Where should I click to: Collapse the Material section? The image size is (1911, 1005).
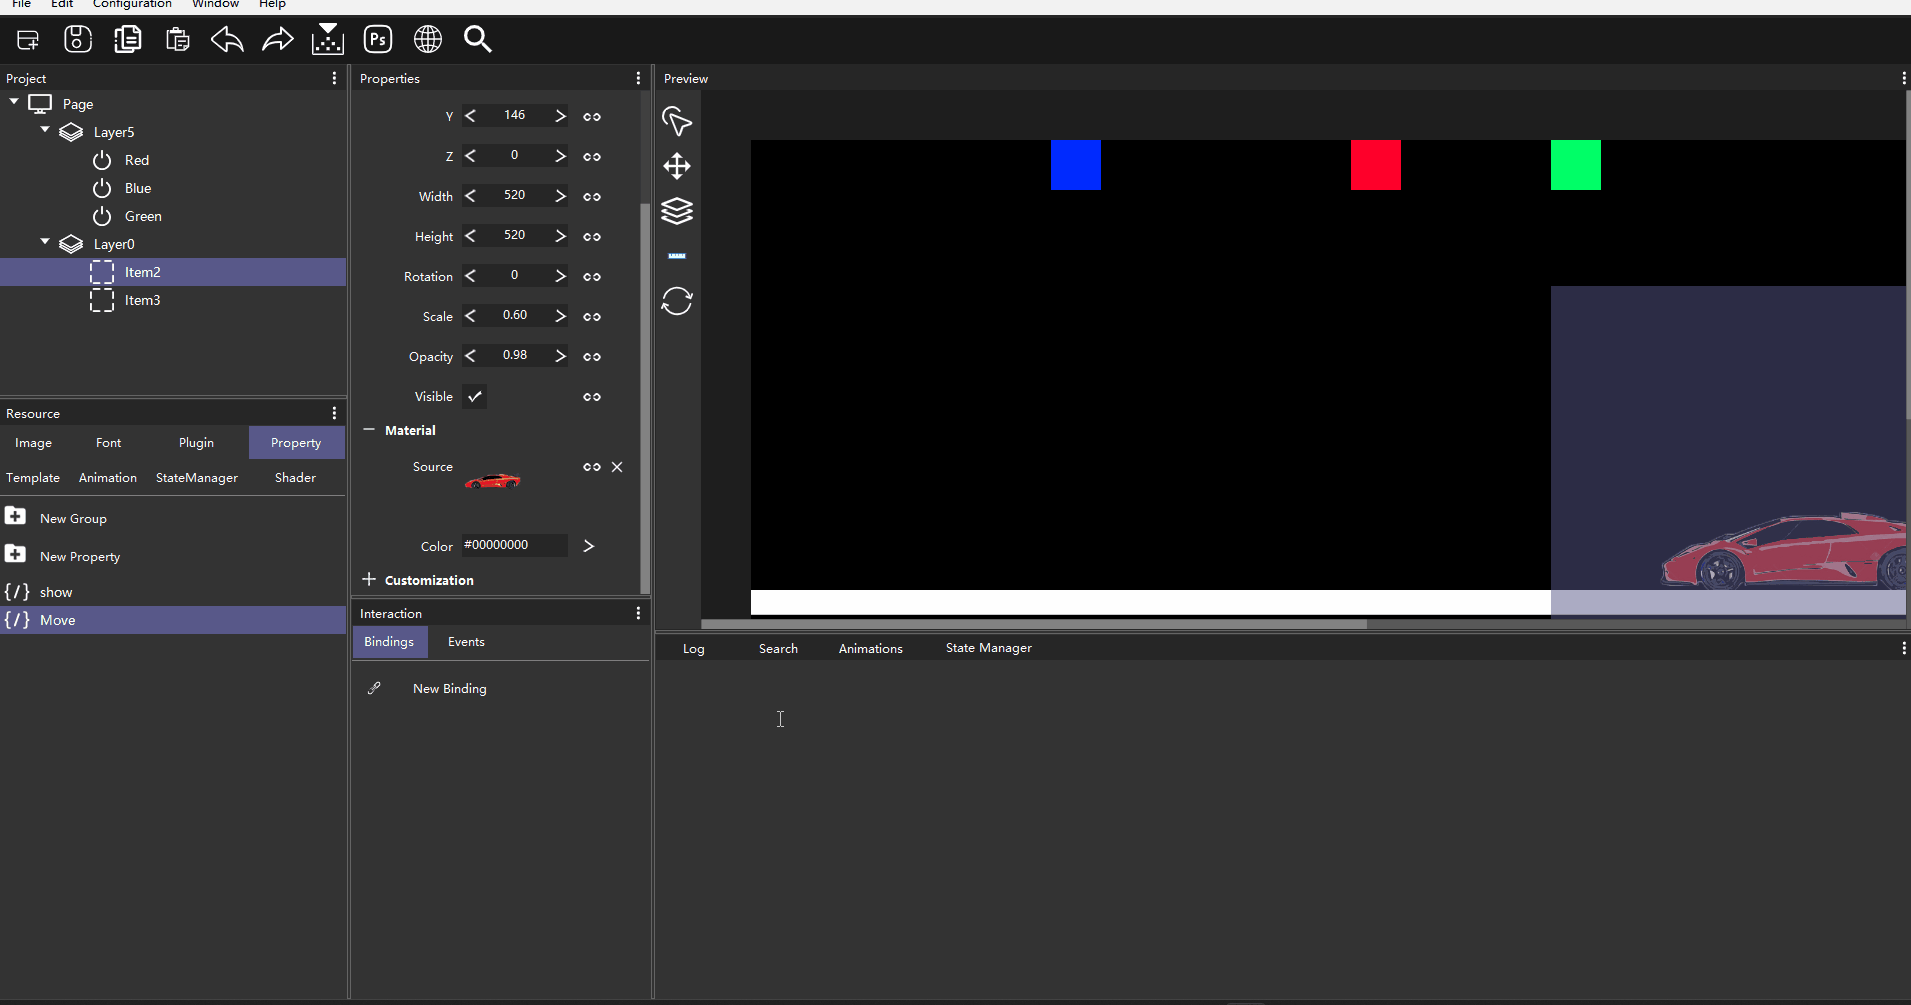point(369,430)
